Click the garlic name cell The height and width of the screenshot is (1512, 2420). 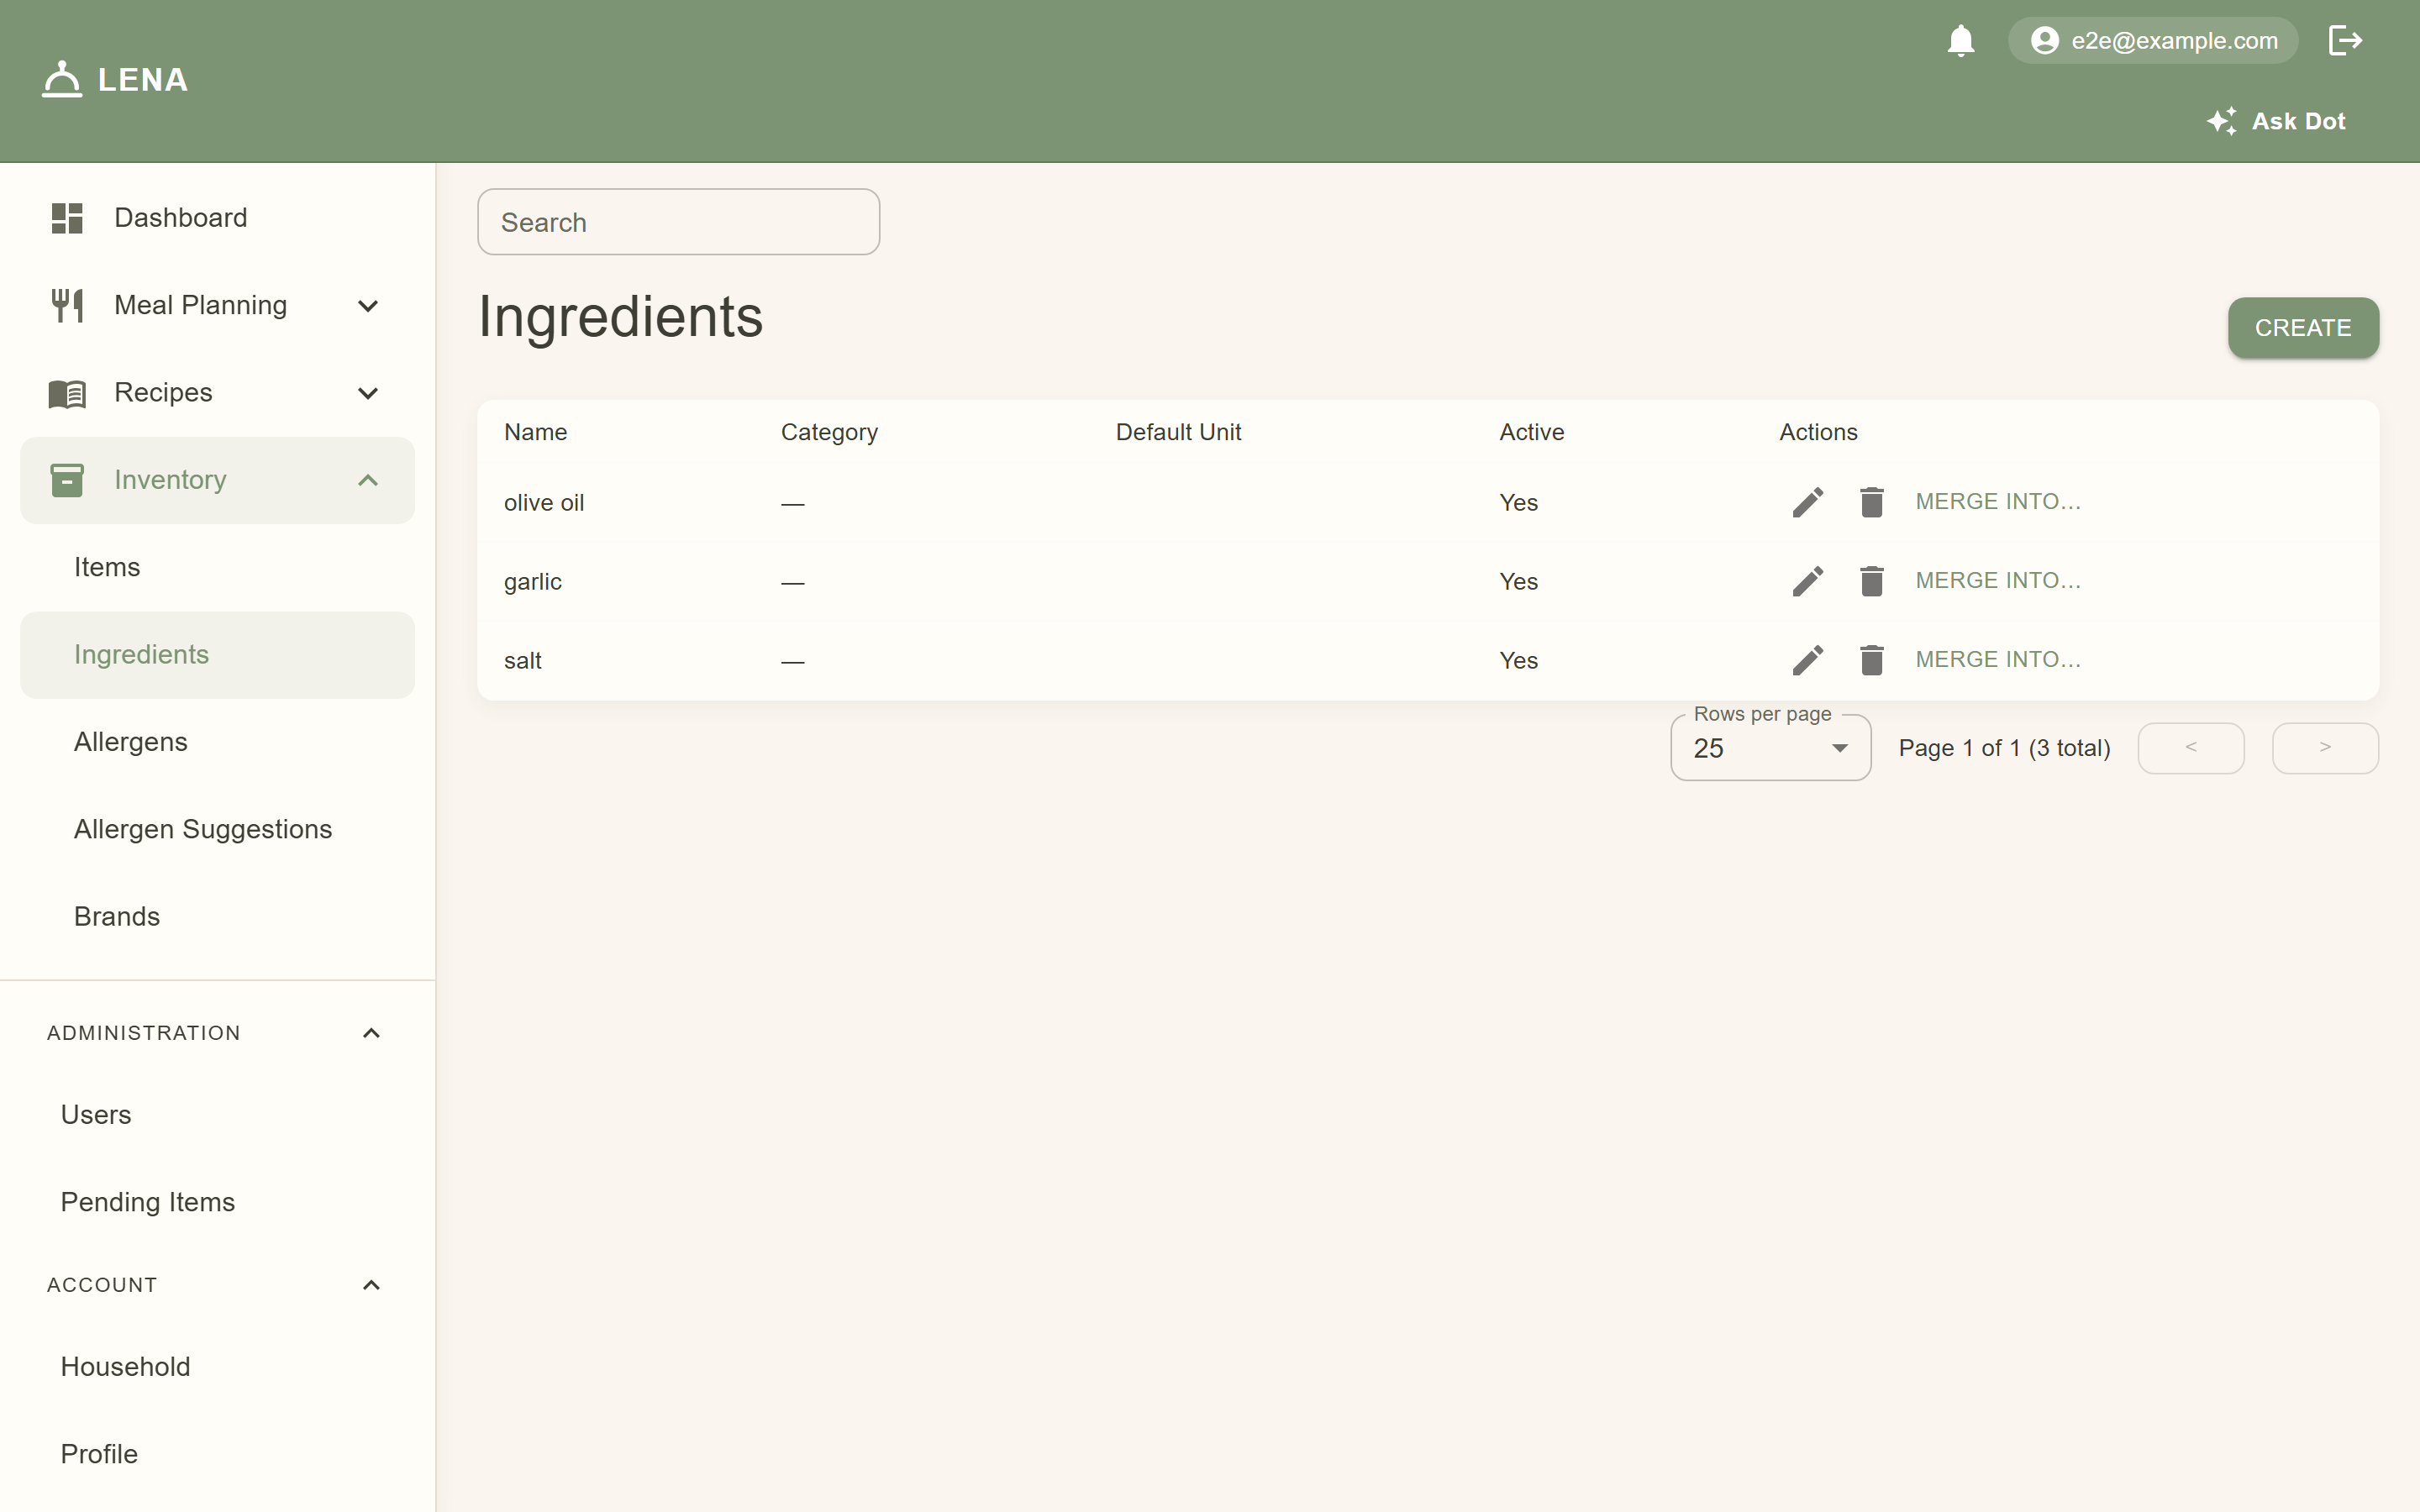coord(533,582)
